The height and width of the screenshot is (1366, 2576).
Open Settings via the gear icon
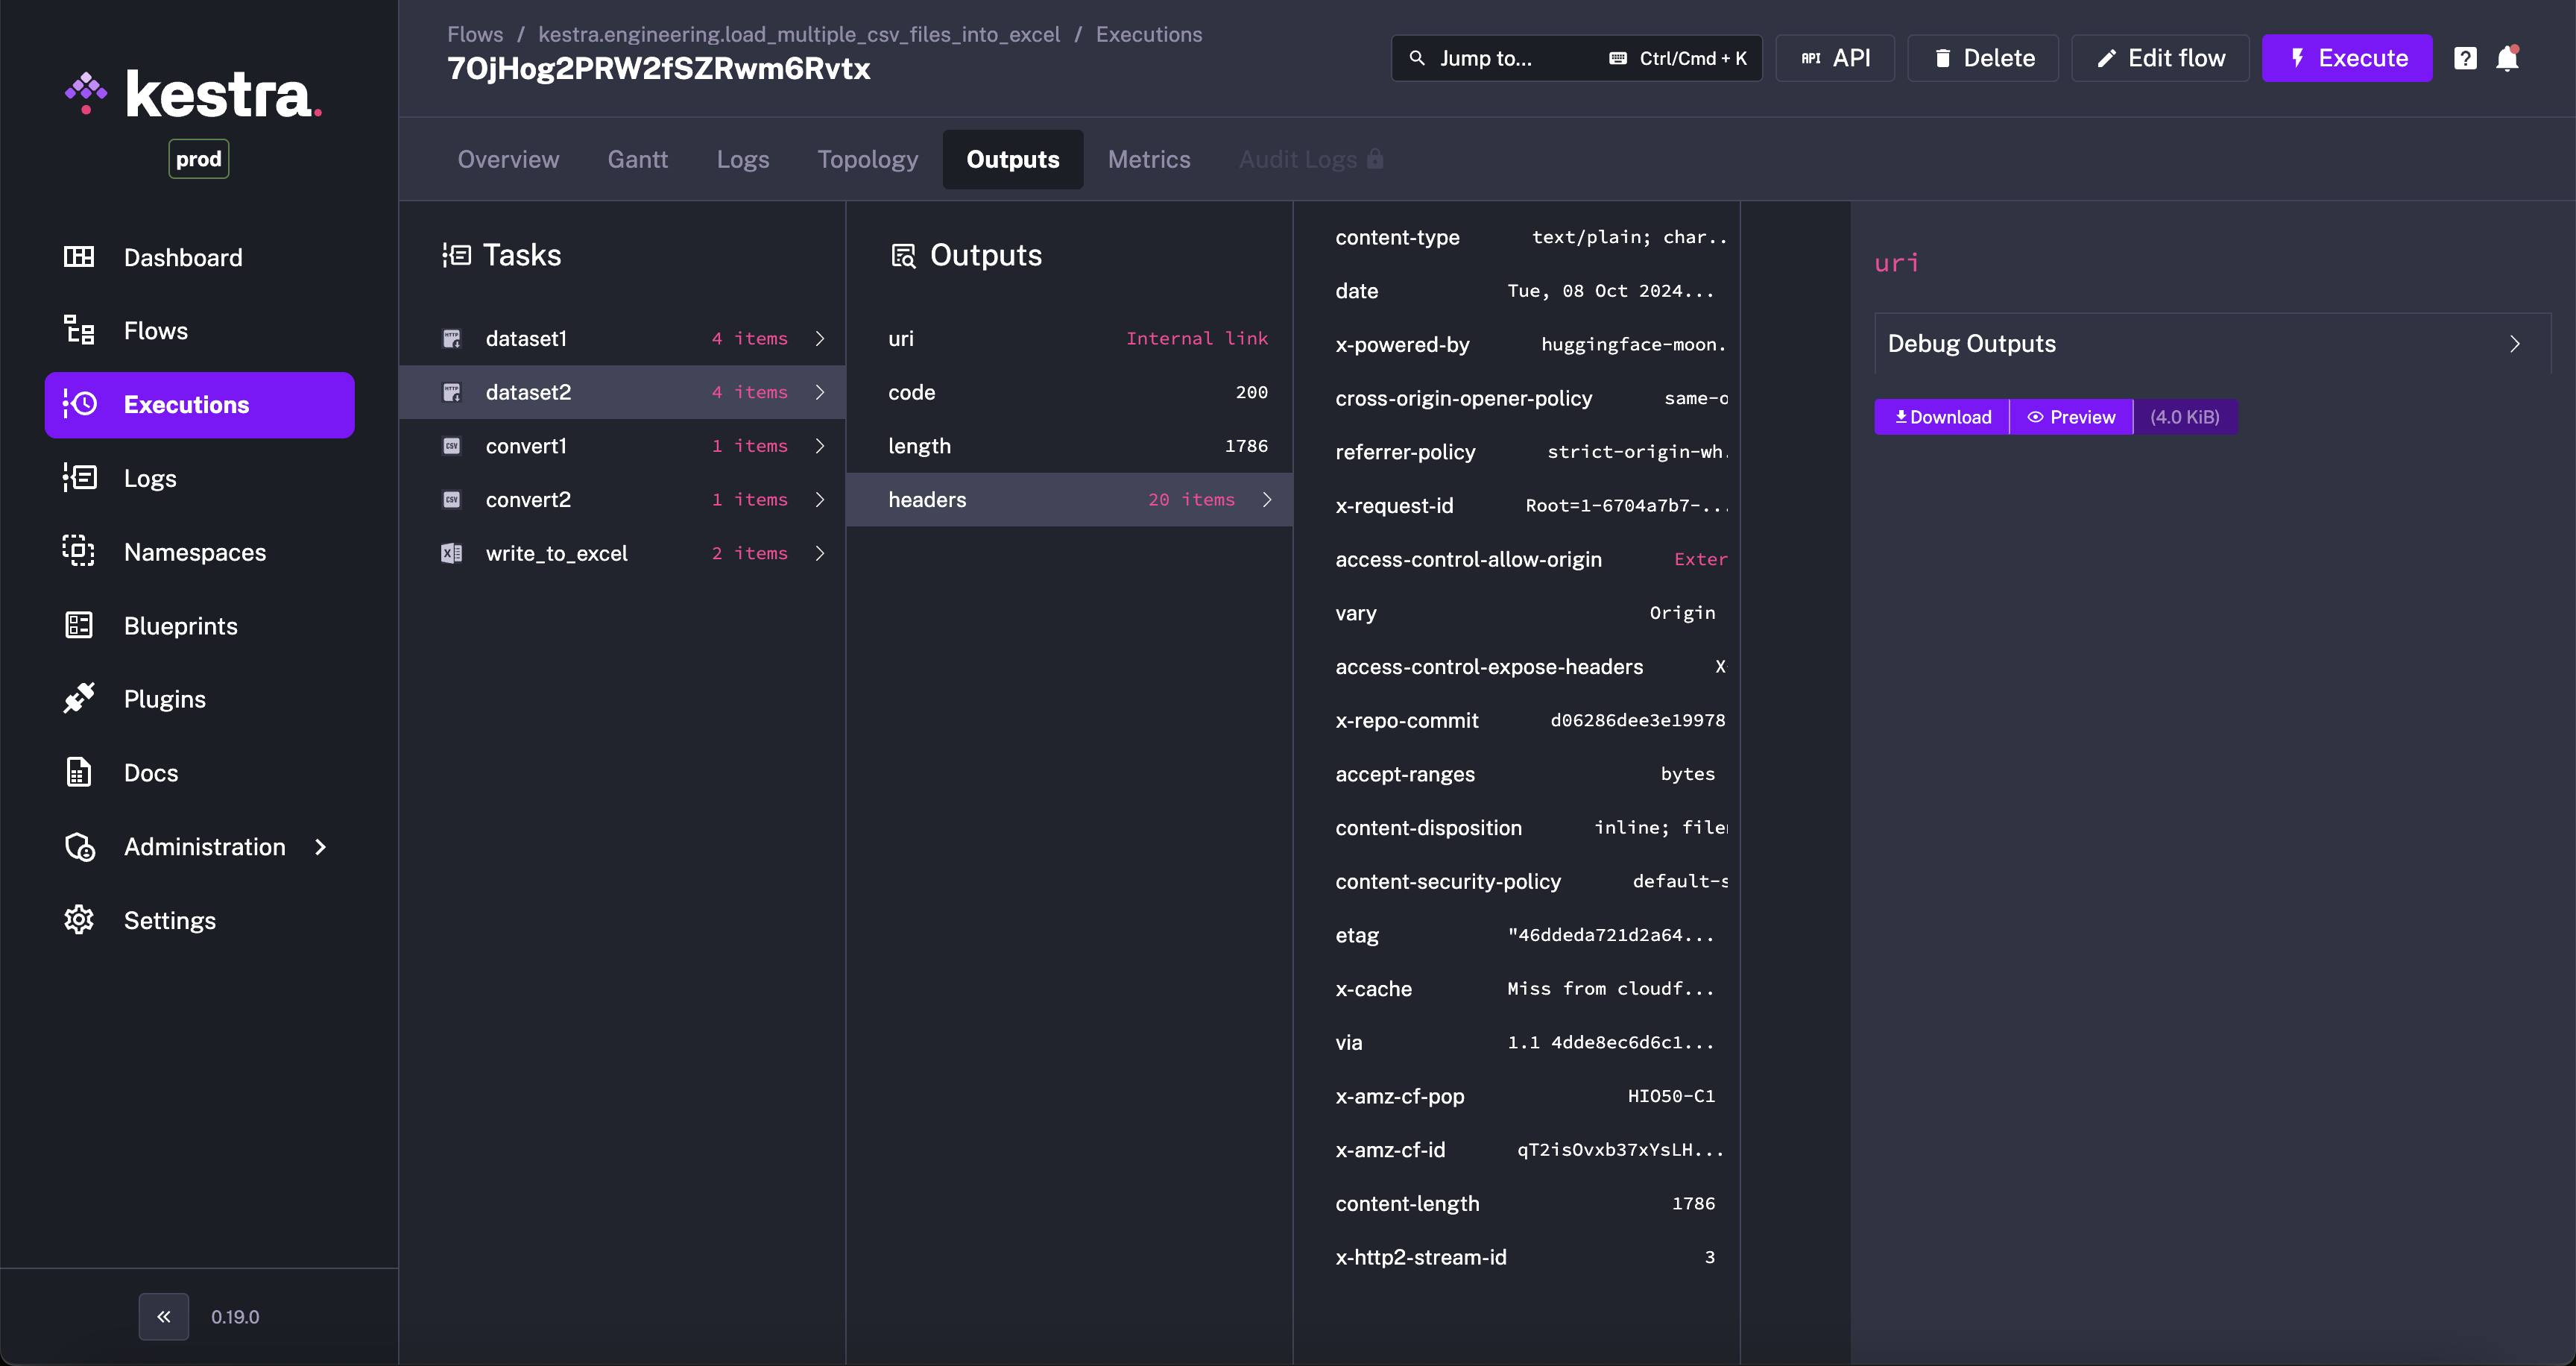[x=79, y=920]
